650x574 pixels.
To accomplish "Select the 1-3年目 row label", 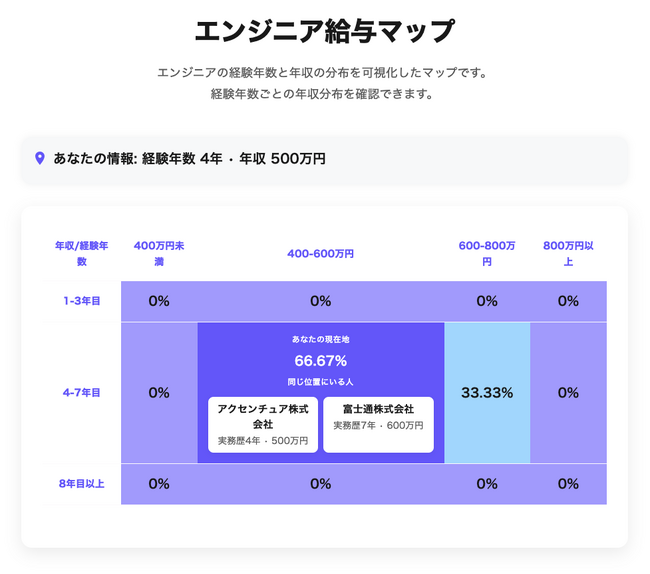I will pyautogui.click(x=82, y=301).
